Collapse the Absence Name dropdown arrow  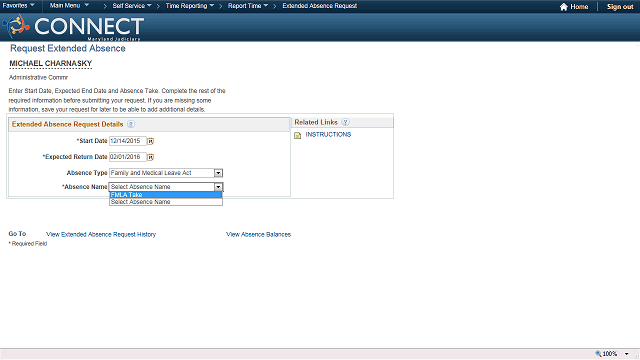(218, 187)
